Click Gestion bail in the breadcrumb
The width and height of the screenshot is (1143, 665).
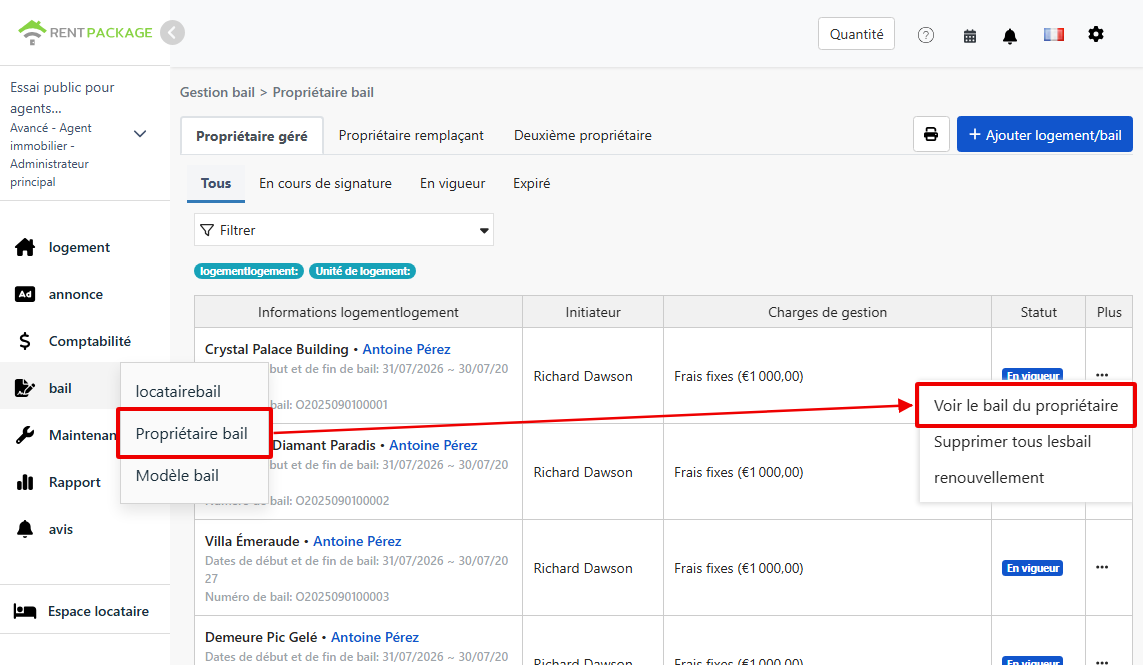[217, 93]
